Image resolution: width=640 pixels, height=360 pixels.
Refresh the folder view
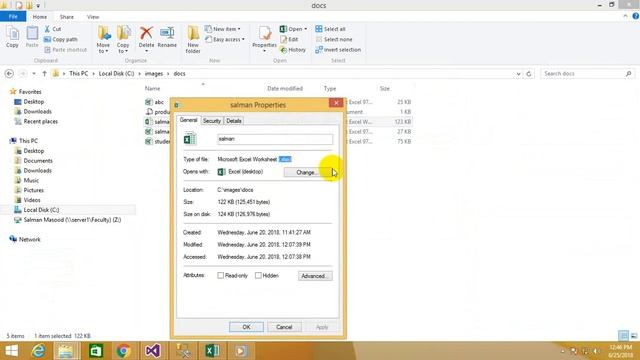(x=529, y=74)
